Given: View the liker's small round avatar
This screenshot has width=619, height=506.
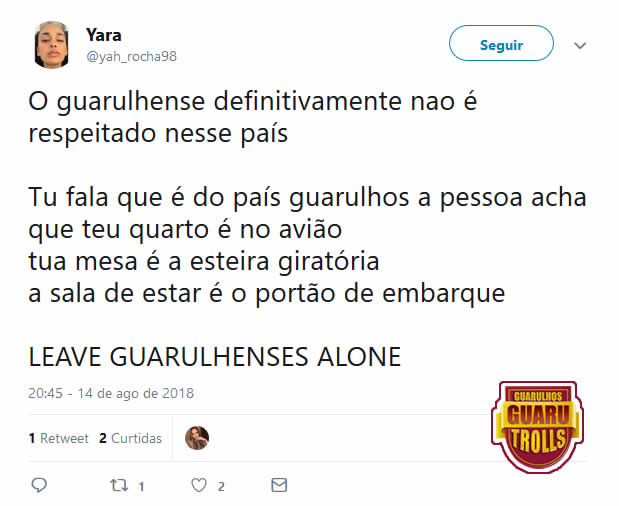Looking at the screenshot, I should click(197, 438).
